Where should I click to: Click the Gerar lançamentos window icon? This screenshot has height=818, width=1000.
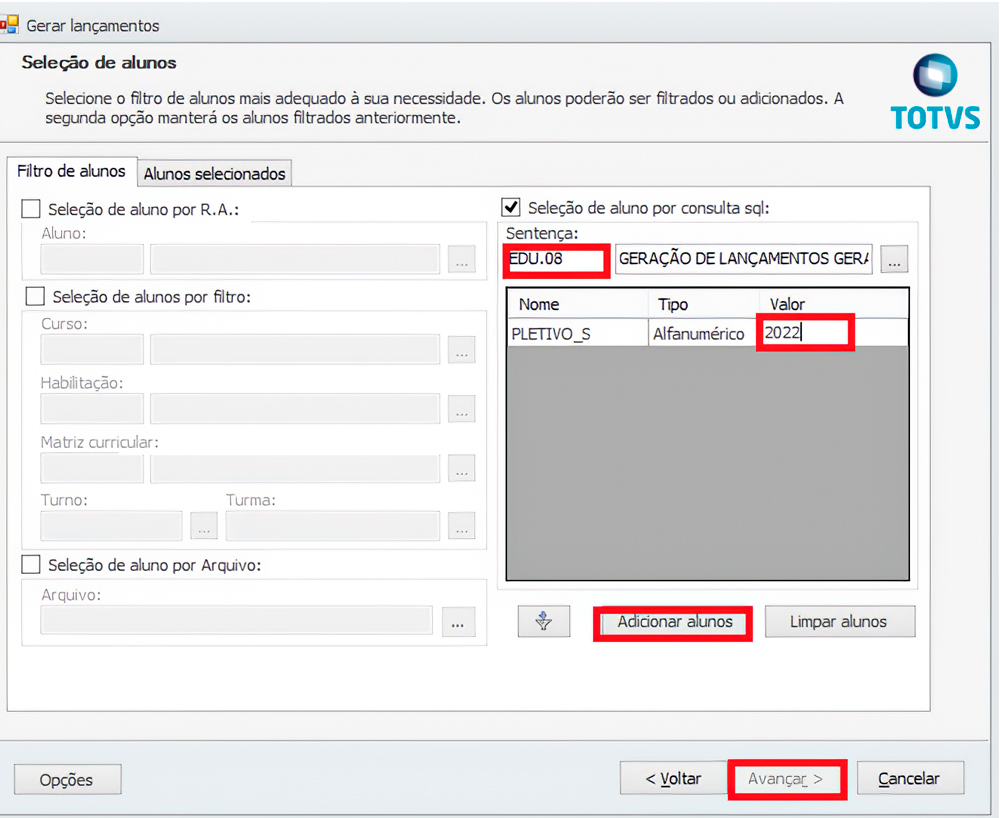pos(10,25)
